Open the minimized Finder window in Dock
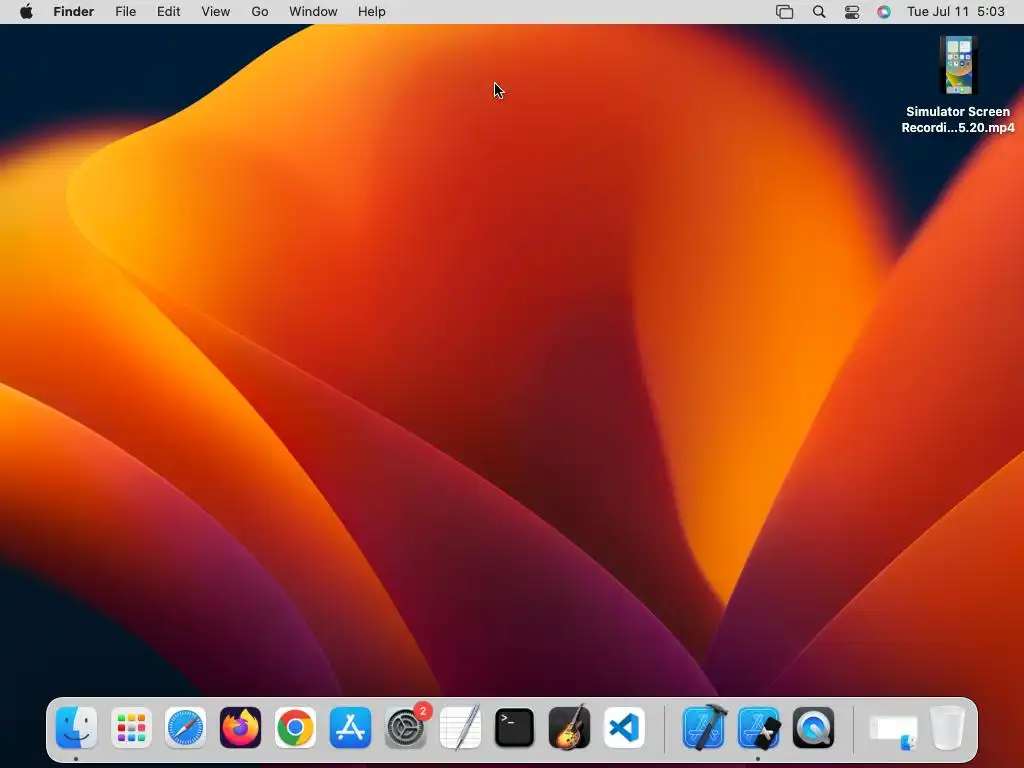Viewport: 1024px width, 768px height. (893, 731)
